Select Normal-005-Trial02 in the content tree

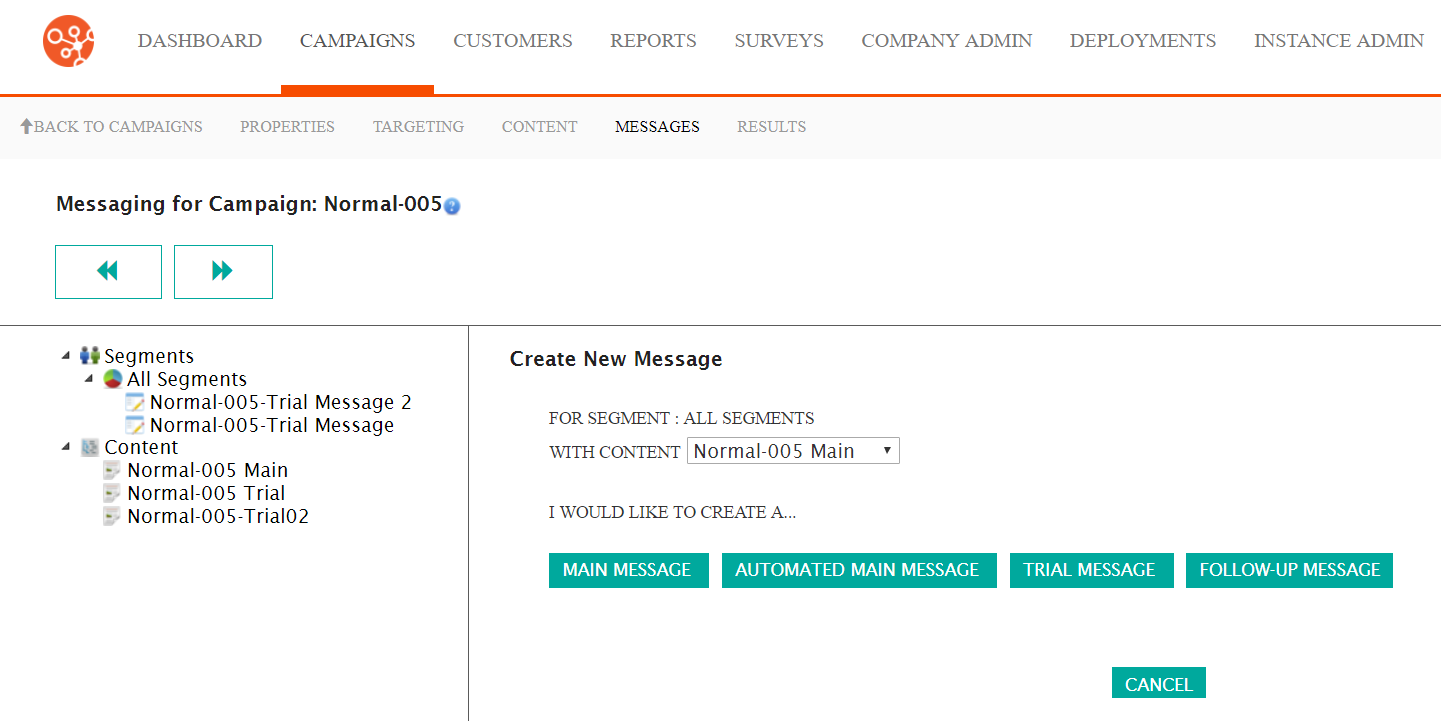coord(218,516)
